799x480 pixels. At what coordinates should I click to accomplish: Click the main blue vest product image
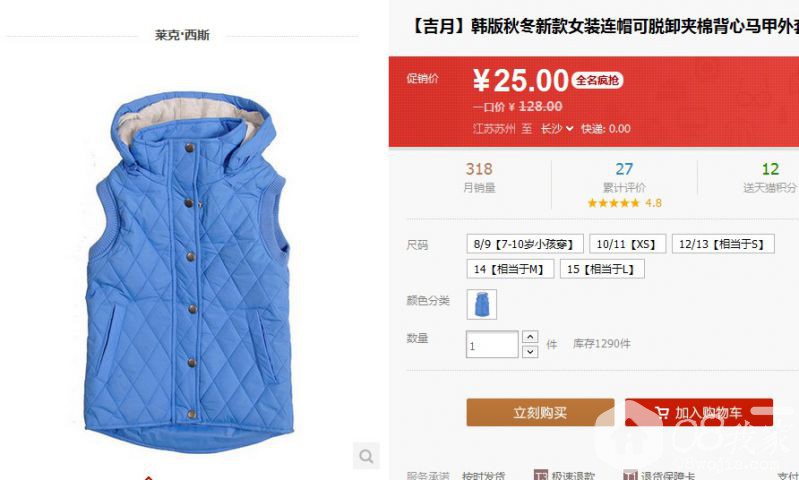click(189, 273)
